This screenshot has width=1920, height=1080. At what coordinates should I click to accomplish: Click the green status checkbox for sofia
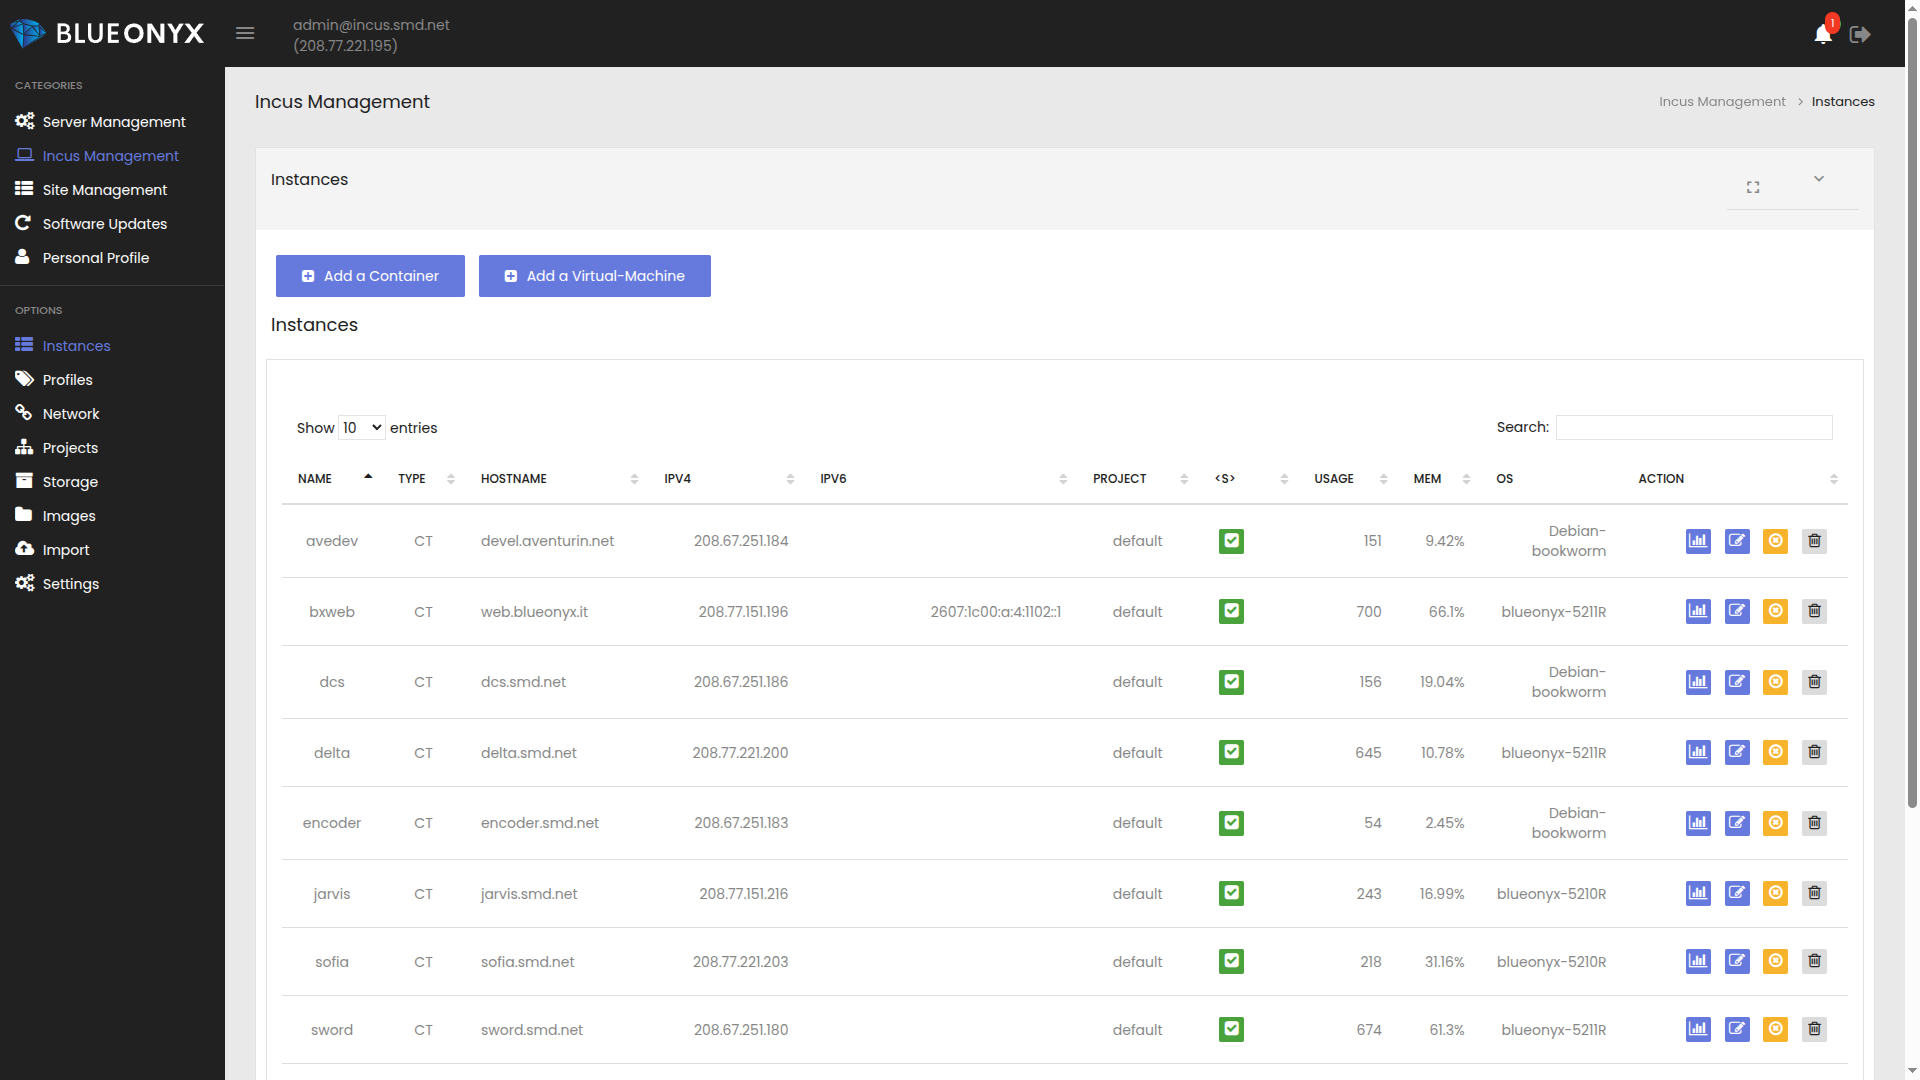1231,961
